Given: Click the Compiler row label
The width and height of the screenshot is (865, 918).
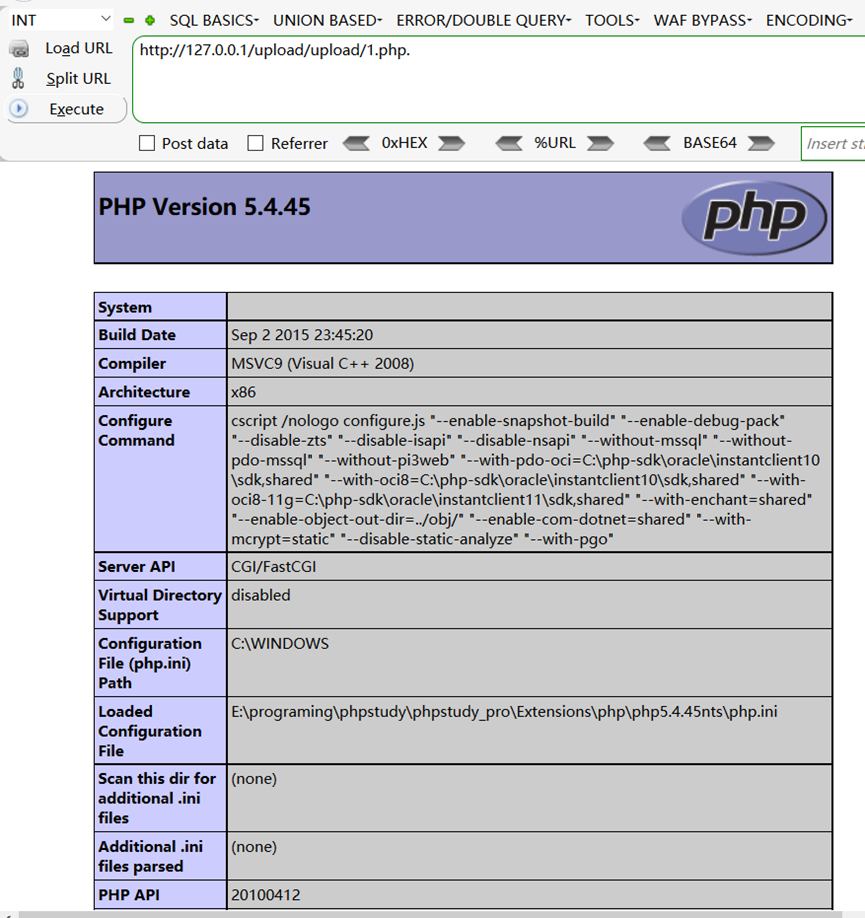Looking at the screenshot, I should [132, 364].
